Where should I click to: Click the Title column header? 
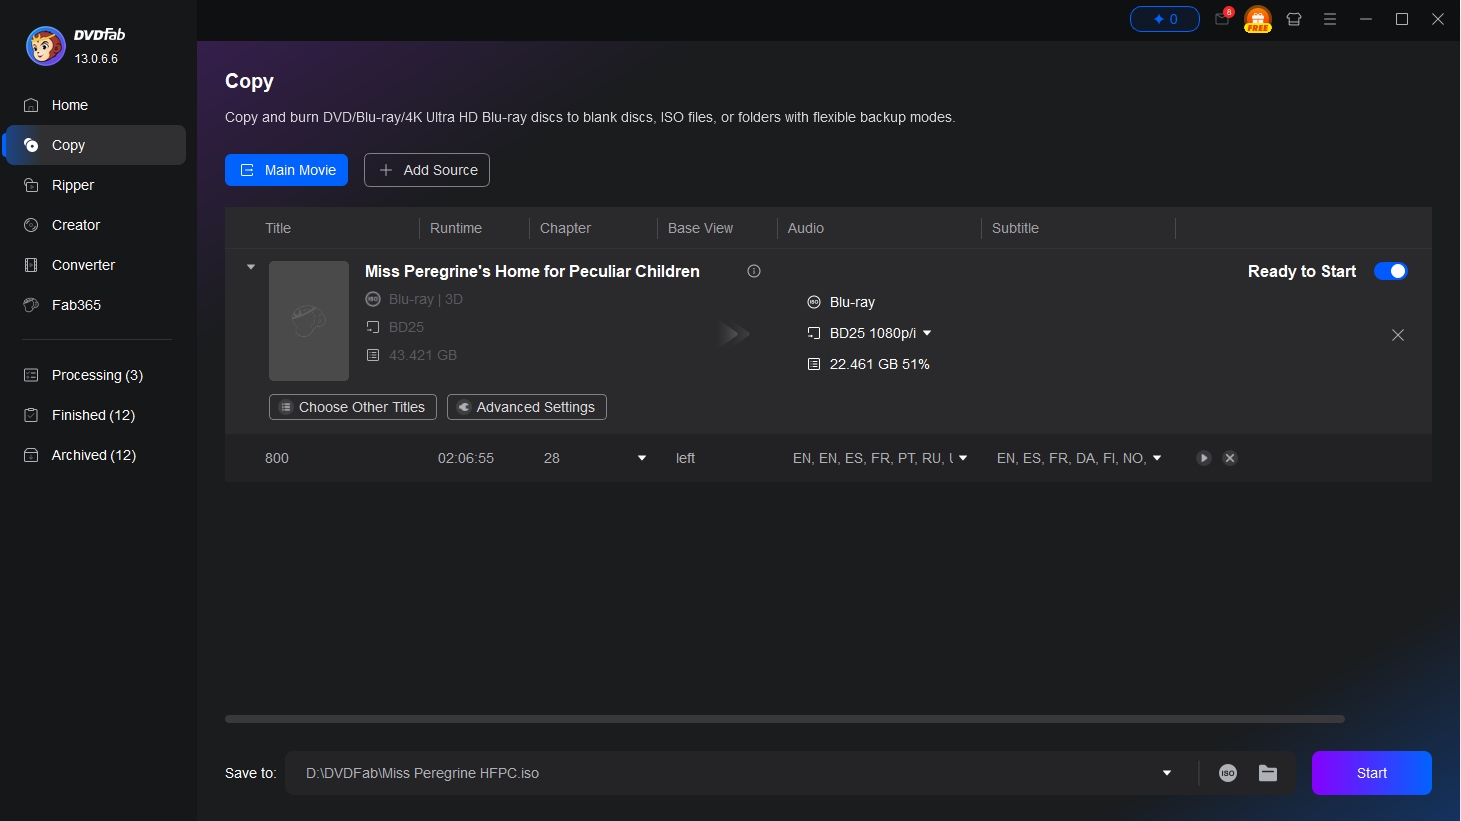tap(278, 228)
